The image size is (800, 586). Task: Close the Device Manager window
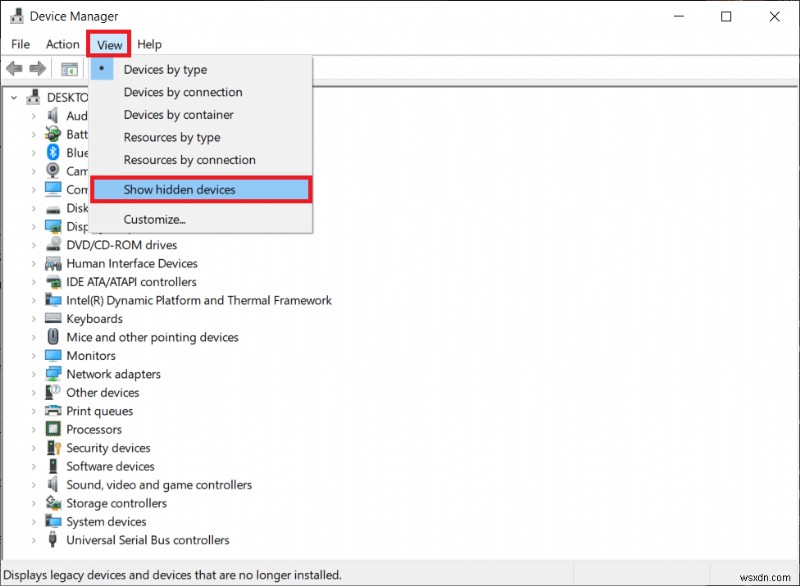[x=774, y=16]
